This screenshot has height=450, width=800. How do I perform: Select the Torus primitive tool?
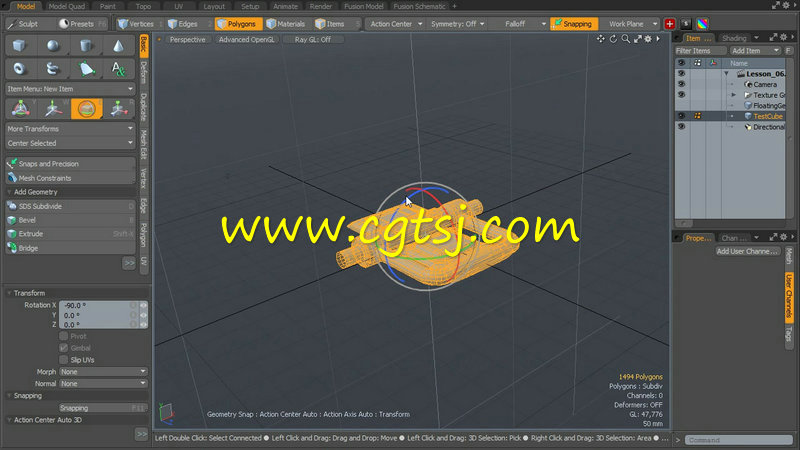(19, 68)
